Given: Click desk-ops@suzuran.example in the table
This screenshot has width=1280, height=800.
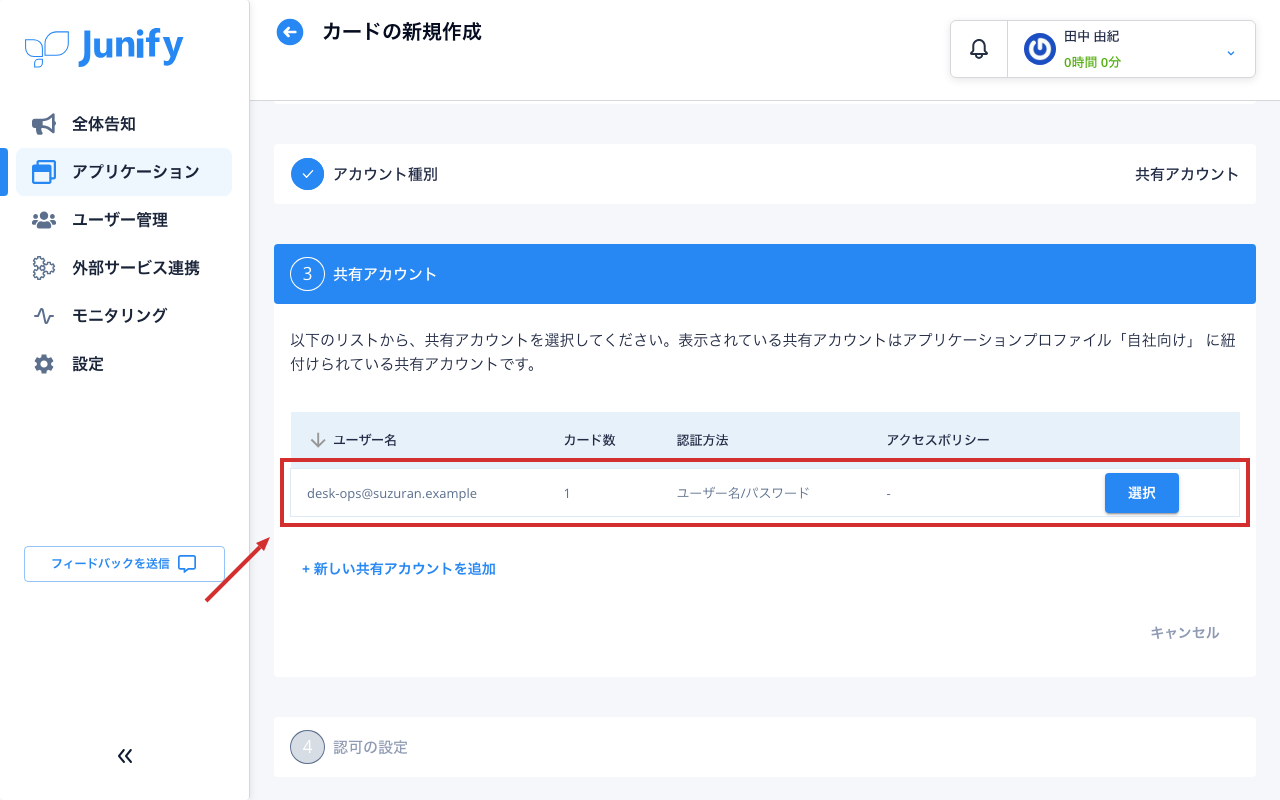Looking at the screenshot, I should 392,493.
